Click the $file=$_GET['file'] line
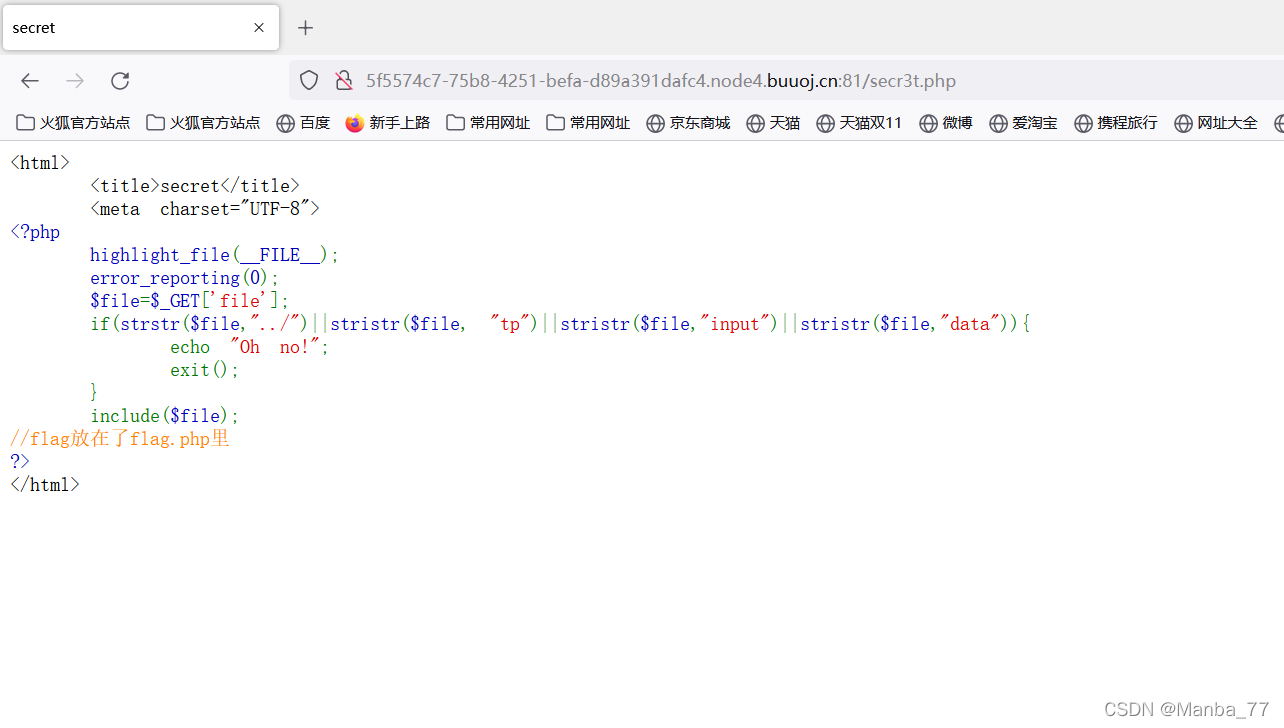1284x728 pixels. (x=190, y=301)
